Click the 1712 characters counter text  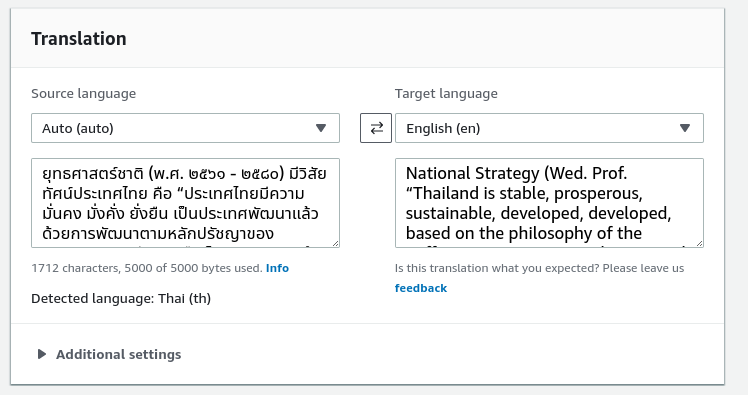pyautogui.click(x=147, y=268)
